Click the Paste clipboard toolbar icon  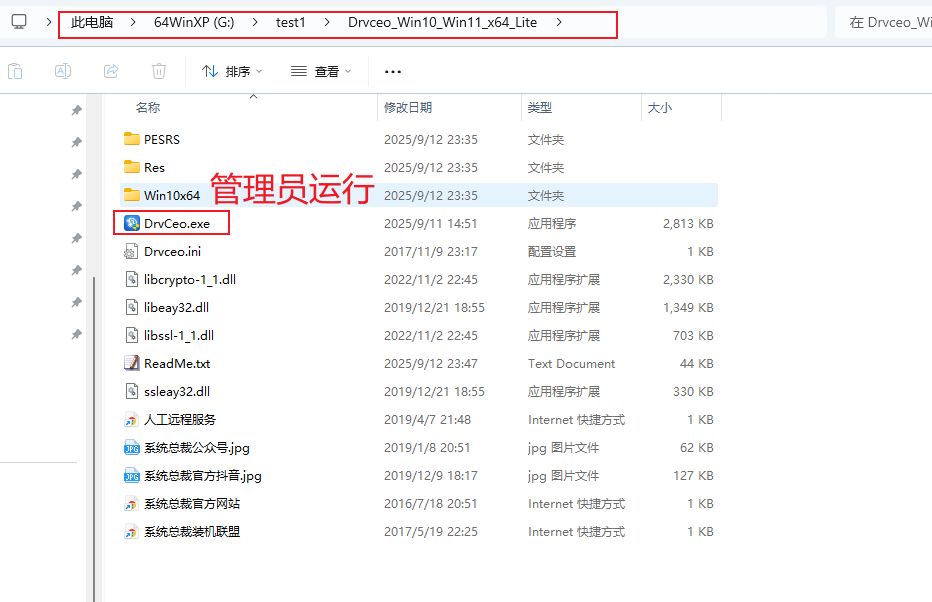coord(15,71)
